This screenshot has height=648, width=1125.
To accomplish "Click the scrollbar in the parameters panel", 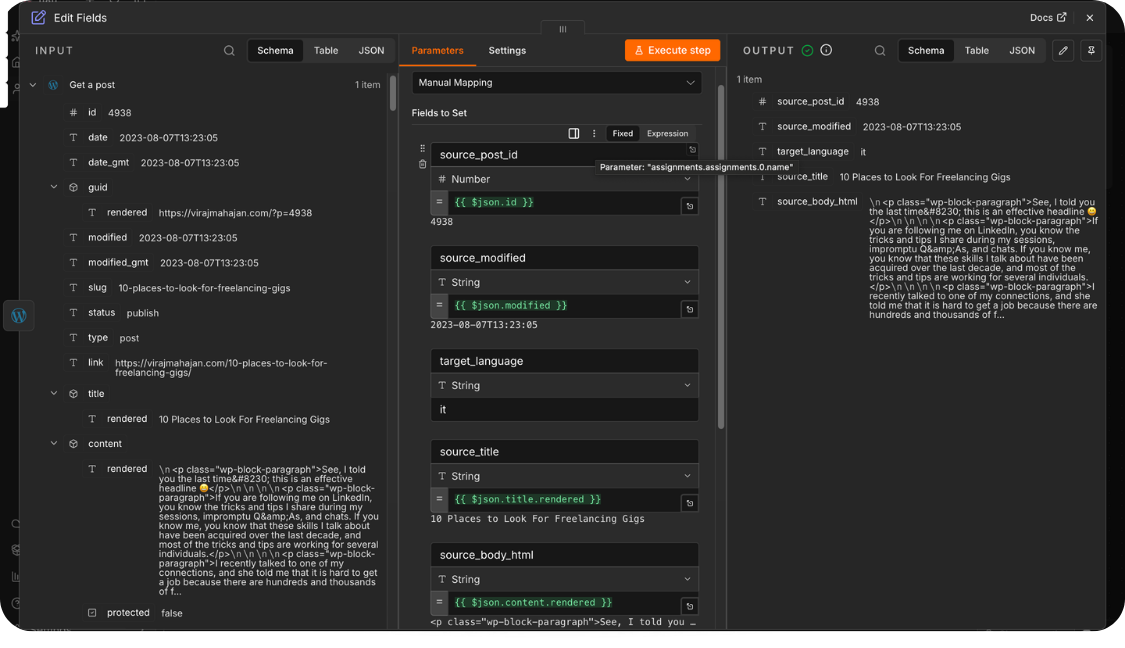I will pos(720,258).
